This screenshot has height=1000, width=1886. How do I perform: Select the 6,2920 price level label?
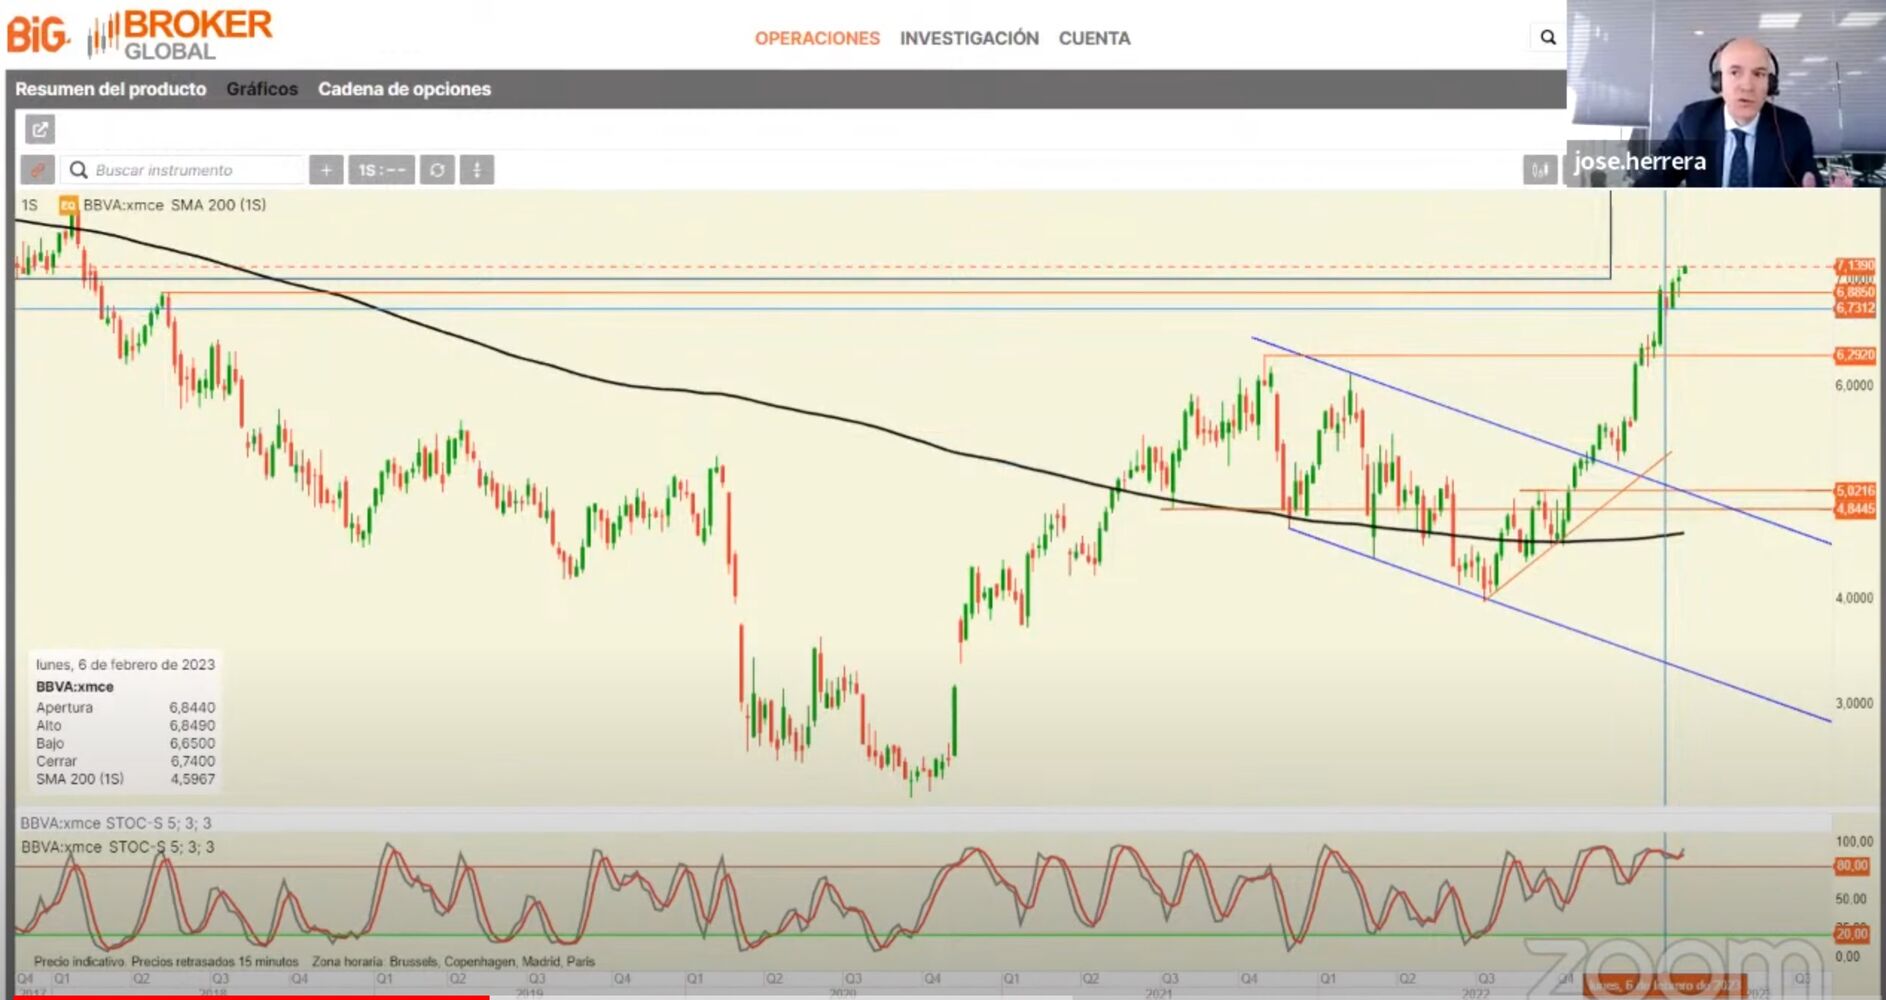click(1855, 355)
